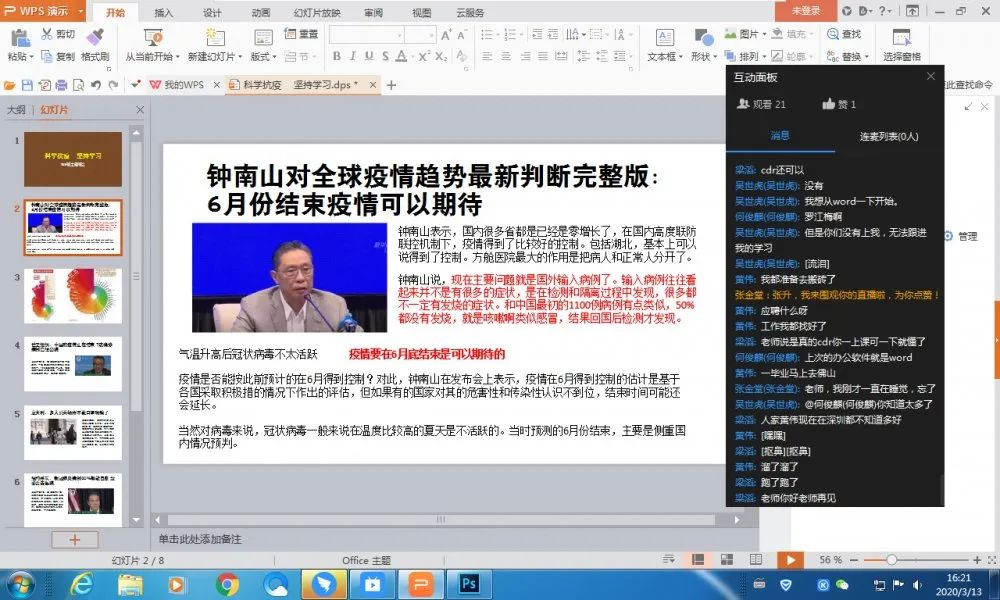Click the Format Painter (格式刷) icon
This screenshot has width=1000, height=600.
tap(95, 38)
